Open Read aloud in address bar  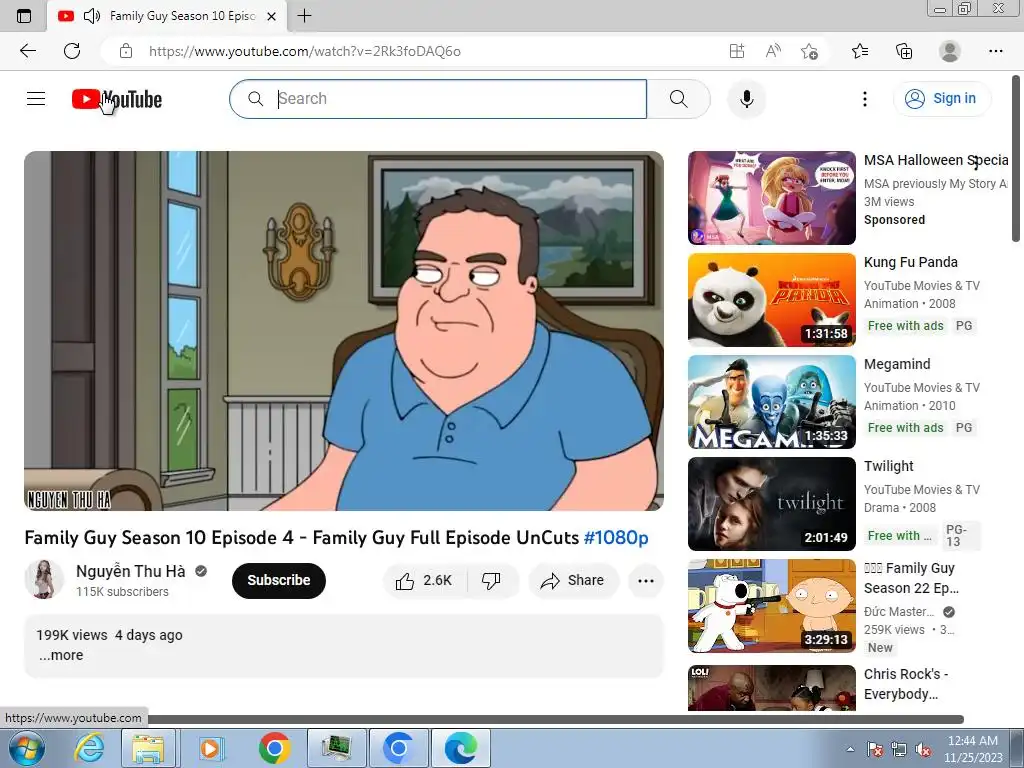pyautogui.click(x=773, y=51)
